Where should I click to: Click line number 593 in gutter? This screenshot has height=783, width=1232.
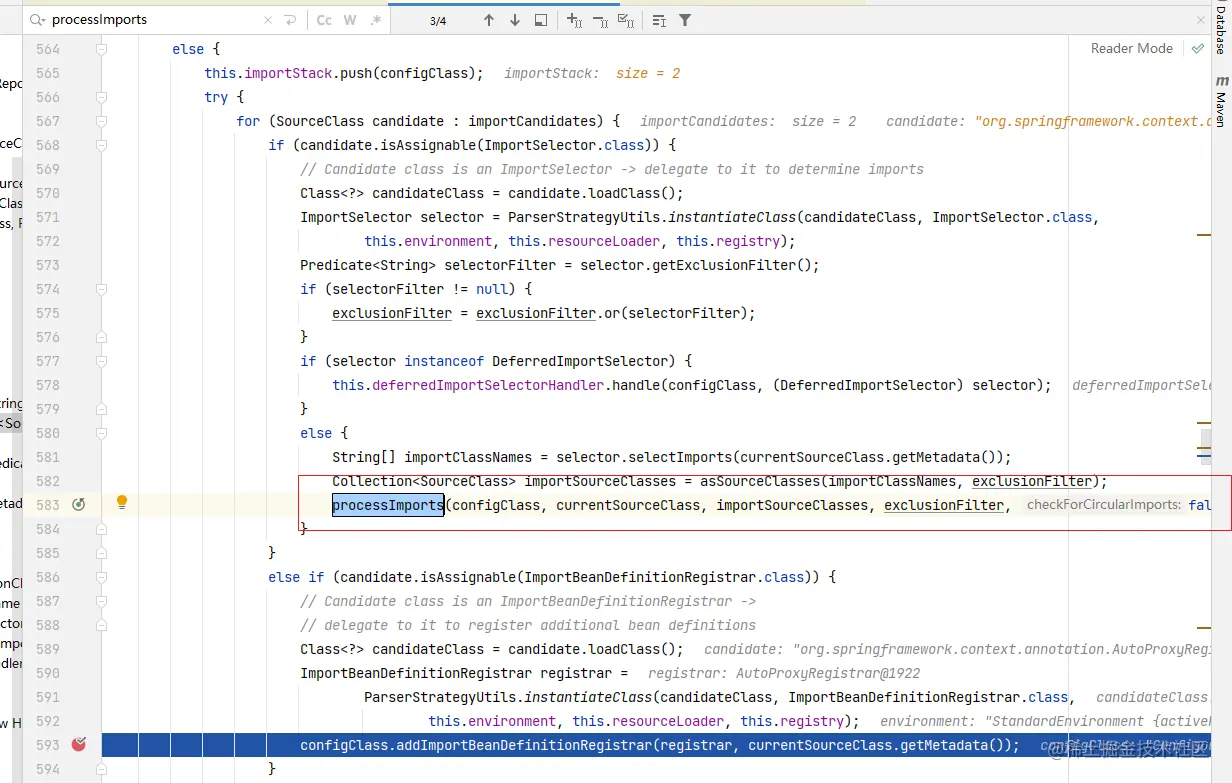47,745
